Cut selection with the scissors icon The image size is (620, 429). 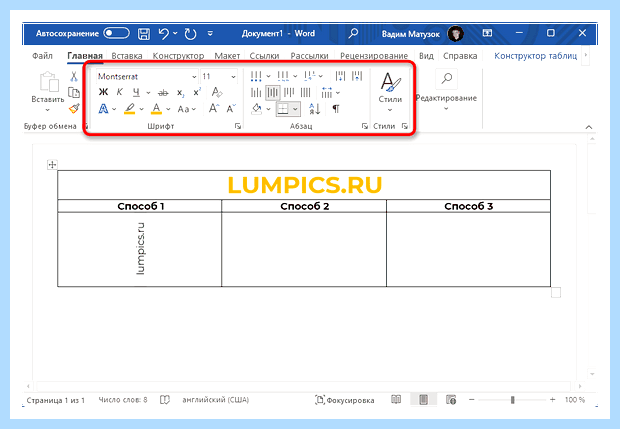pyautogui.click(x=74, y=76)
